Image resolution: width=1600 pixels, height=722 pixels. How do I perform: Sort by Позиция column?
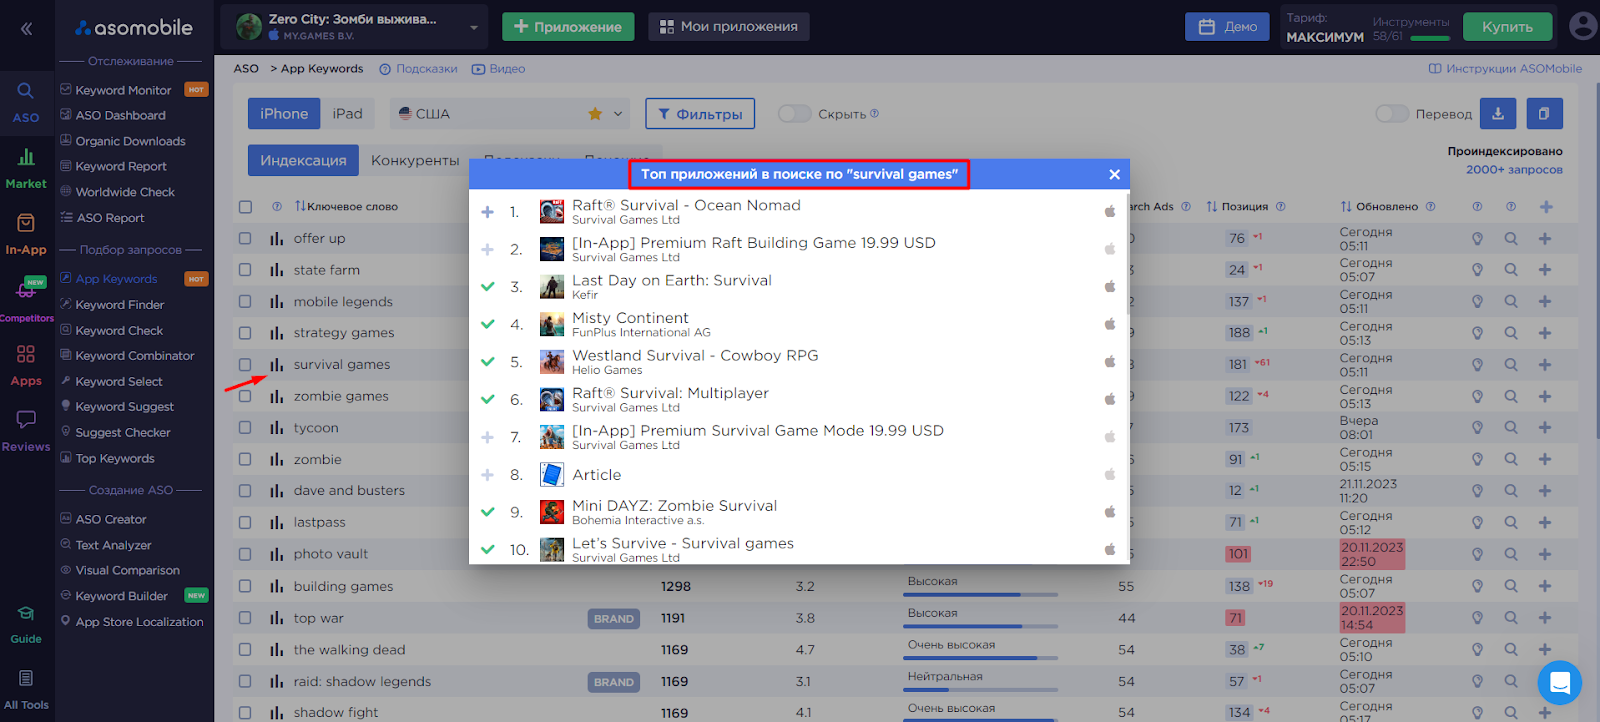(1238, 207)
